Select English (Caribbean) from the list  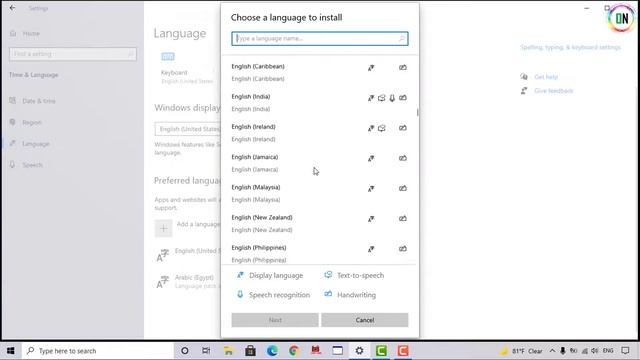tap(319, 72)
